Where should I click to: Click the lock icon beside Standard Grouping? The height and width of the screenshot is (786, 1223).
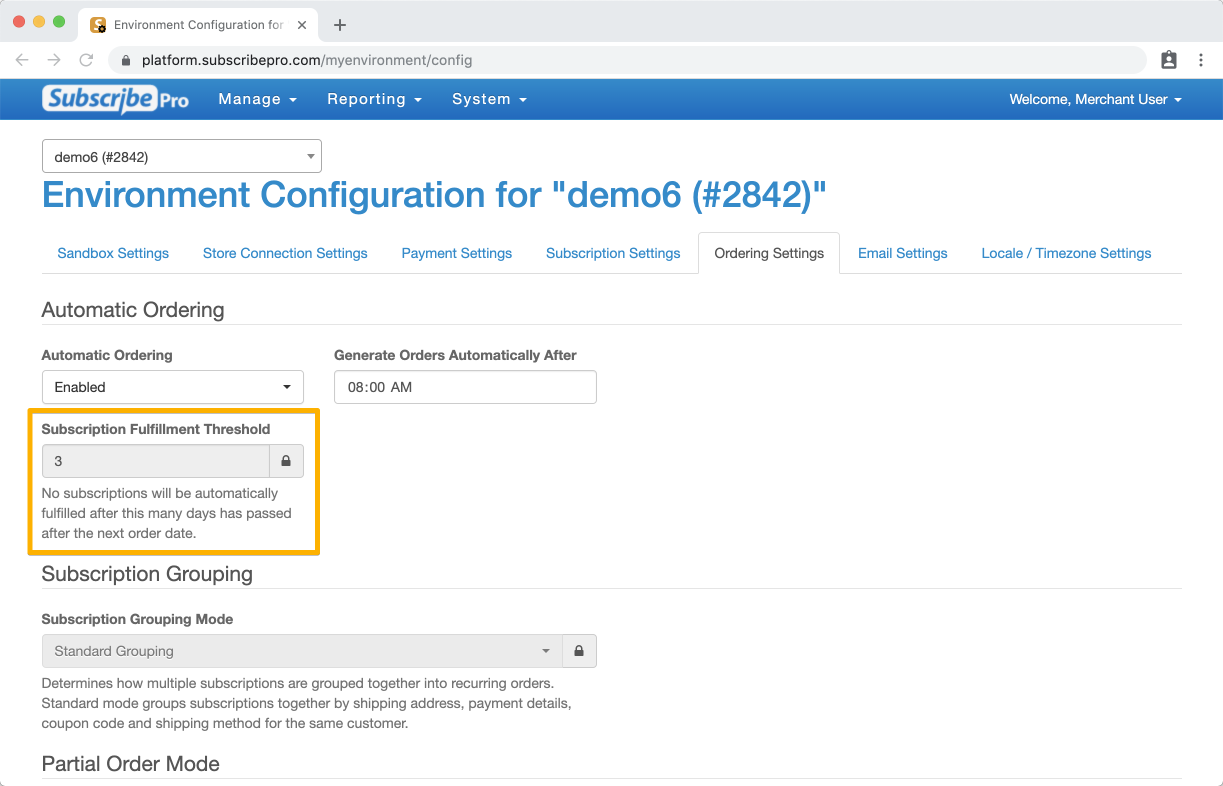pyautogui.click(x=579, y=651)
